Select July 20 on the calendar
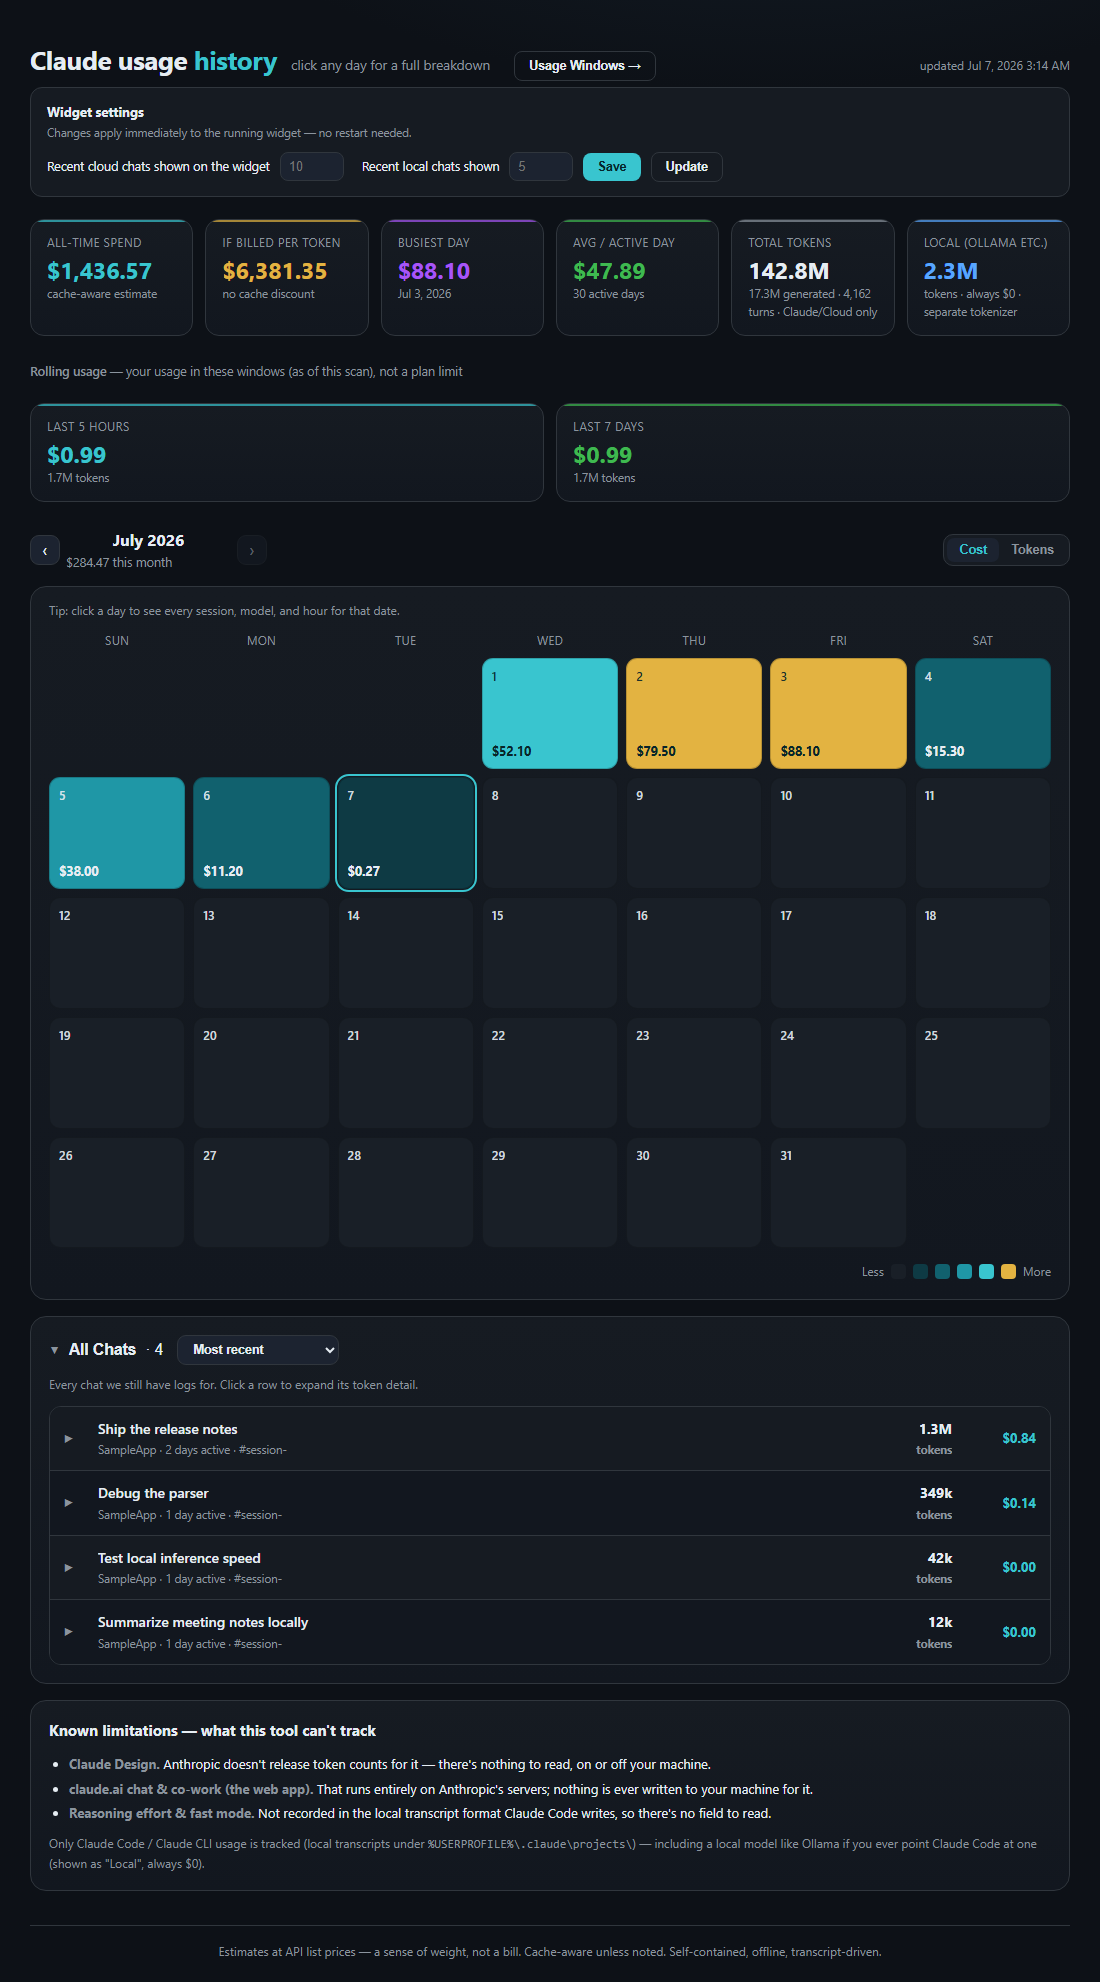The image size is (1100, 1982). coord(261,1073)
